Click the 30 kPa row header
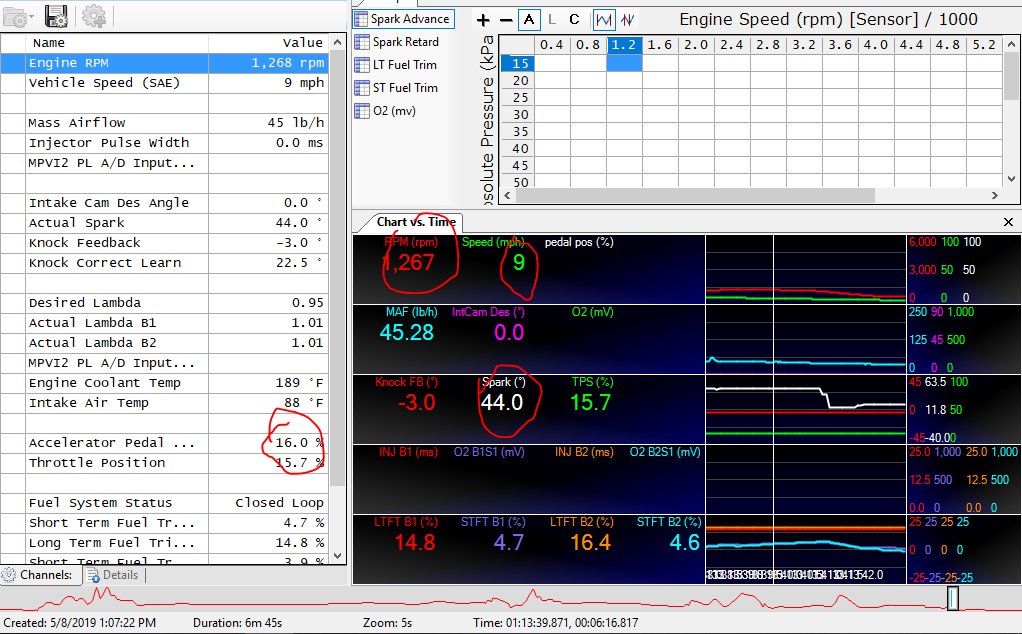The height and width of the screenshot is (634, 1022). (x=519, y=115)
